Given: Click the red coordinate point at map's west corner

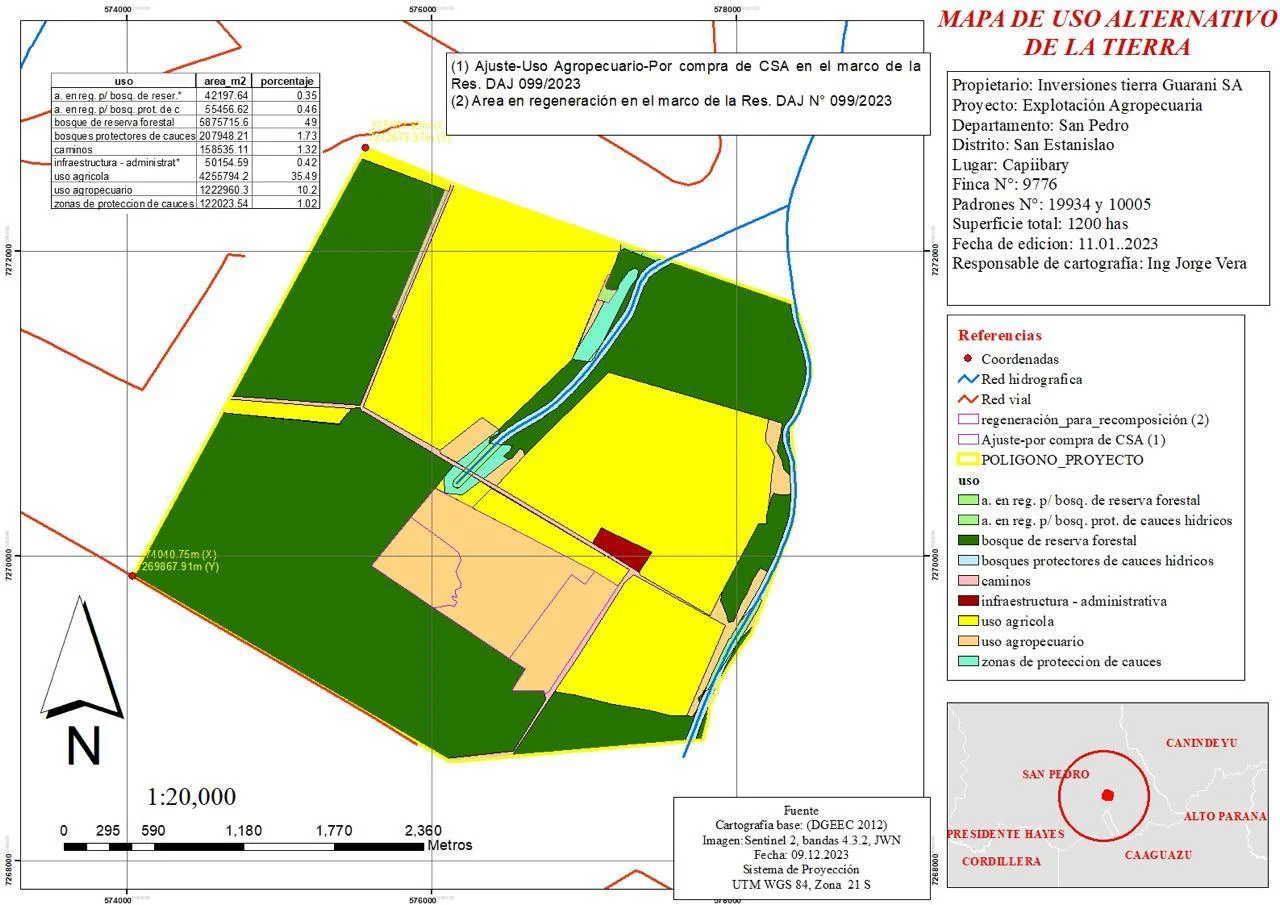Looking at the screenshot, I should 131,575.
